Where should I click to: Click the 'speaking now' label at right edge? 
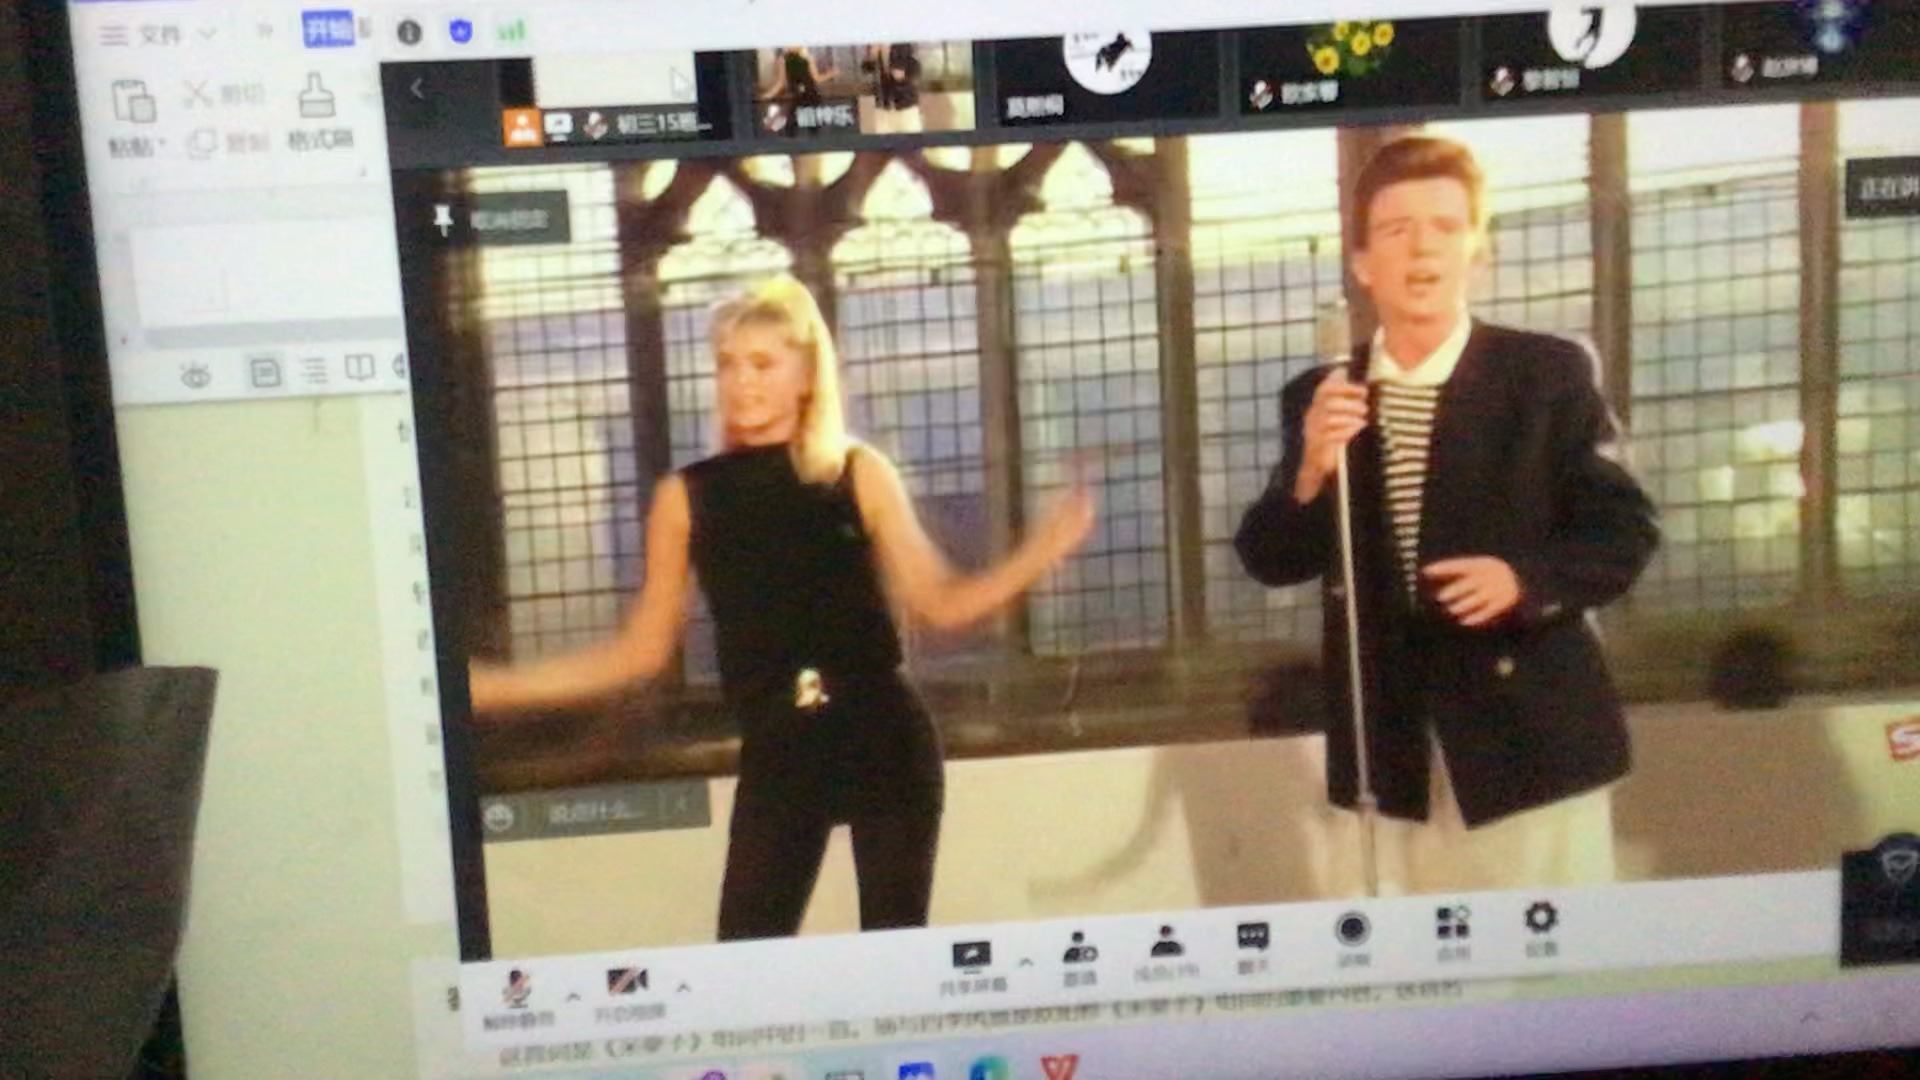pos(1884,189)
